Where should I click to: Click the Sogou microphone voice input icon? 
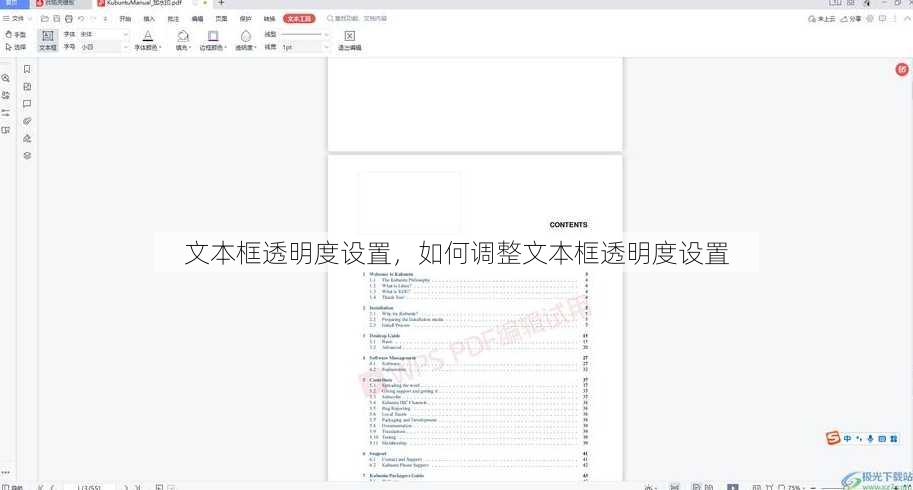(x=870, y=439)
